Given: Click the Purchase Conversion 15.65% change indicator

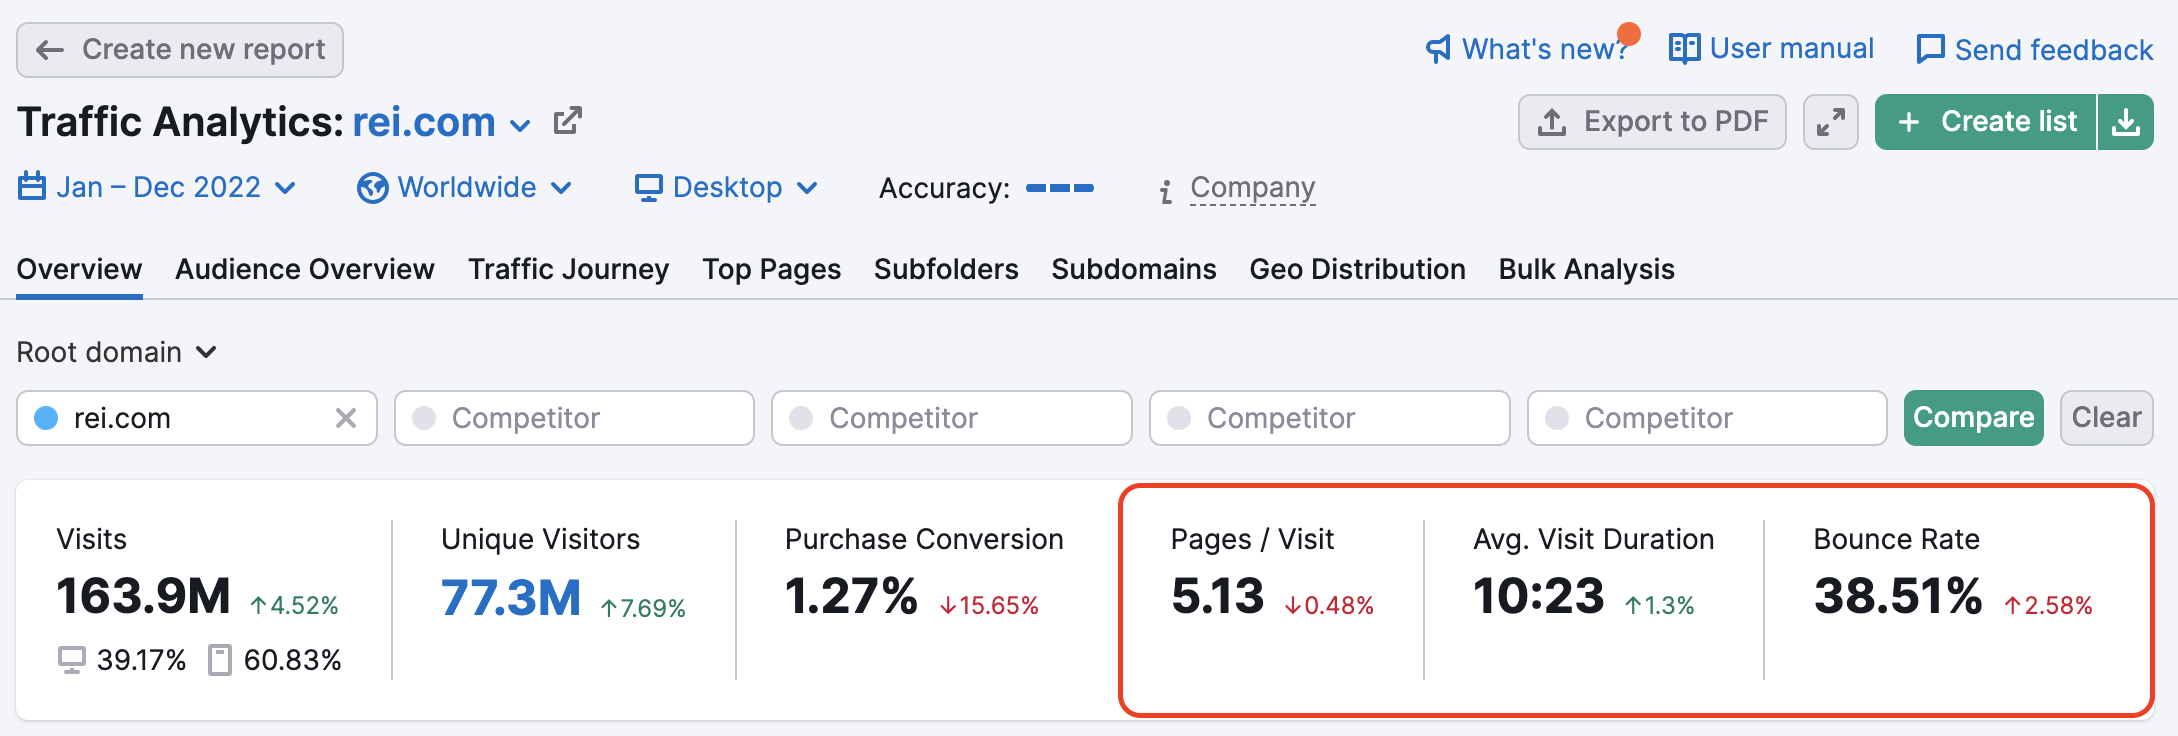Looking at the screenshot, I should click(989, 605).
